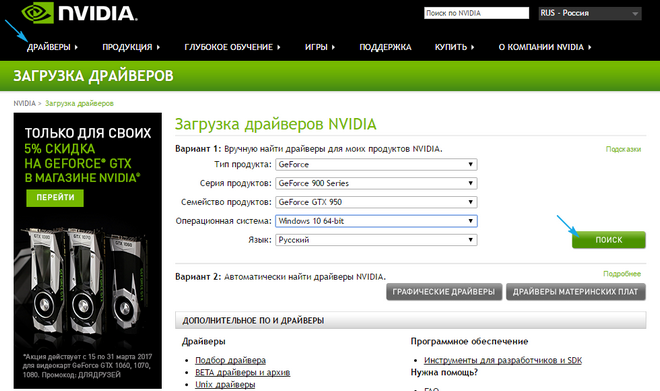Screen dimensions: 660x391
Task: Open BETA драйверы и архив link
Action: click(242, 372)
